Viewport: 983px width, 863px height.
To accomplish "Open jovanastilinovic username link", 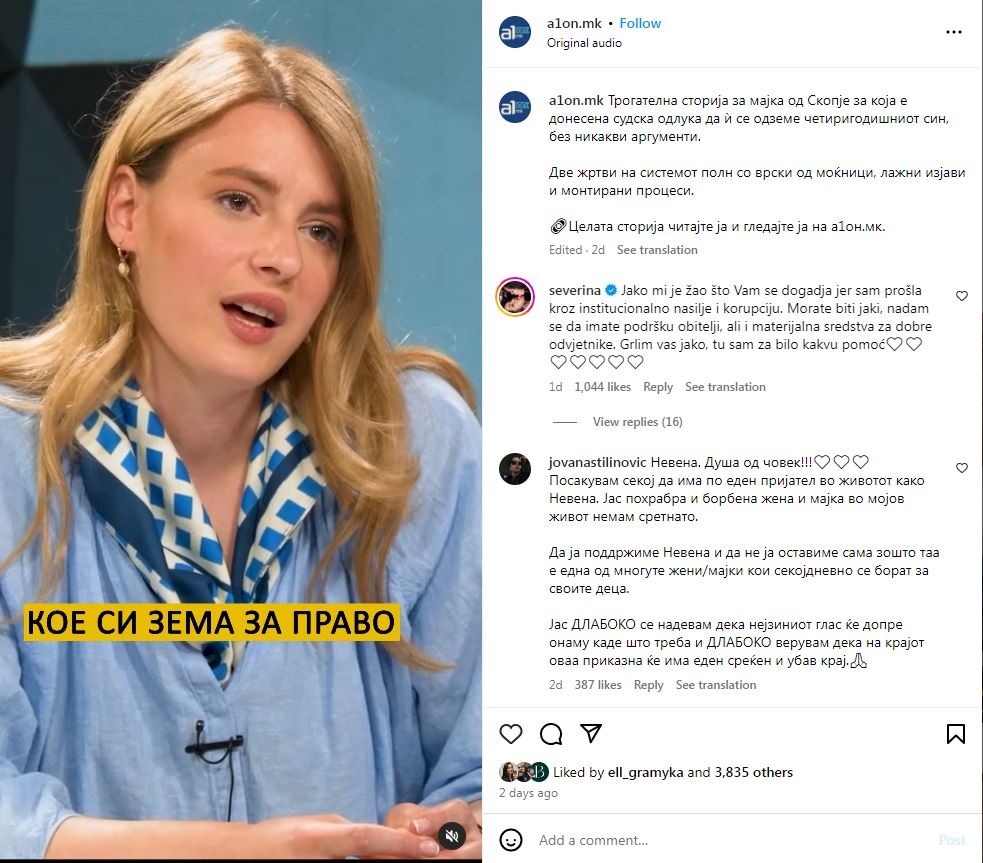I will point(597,463).
